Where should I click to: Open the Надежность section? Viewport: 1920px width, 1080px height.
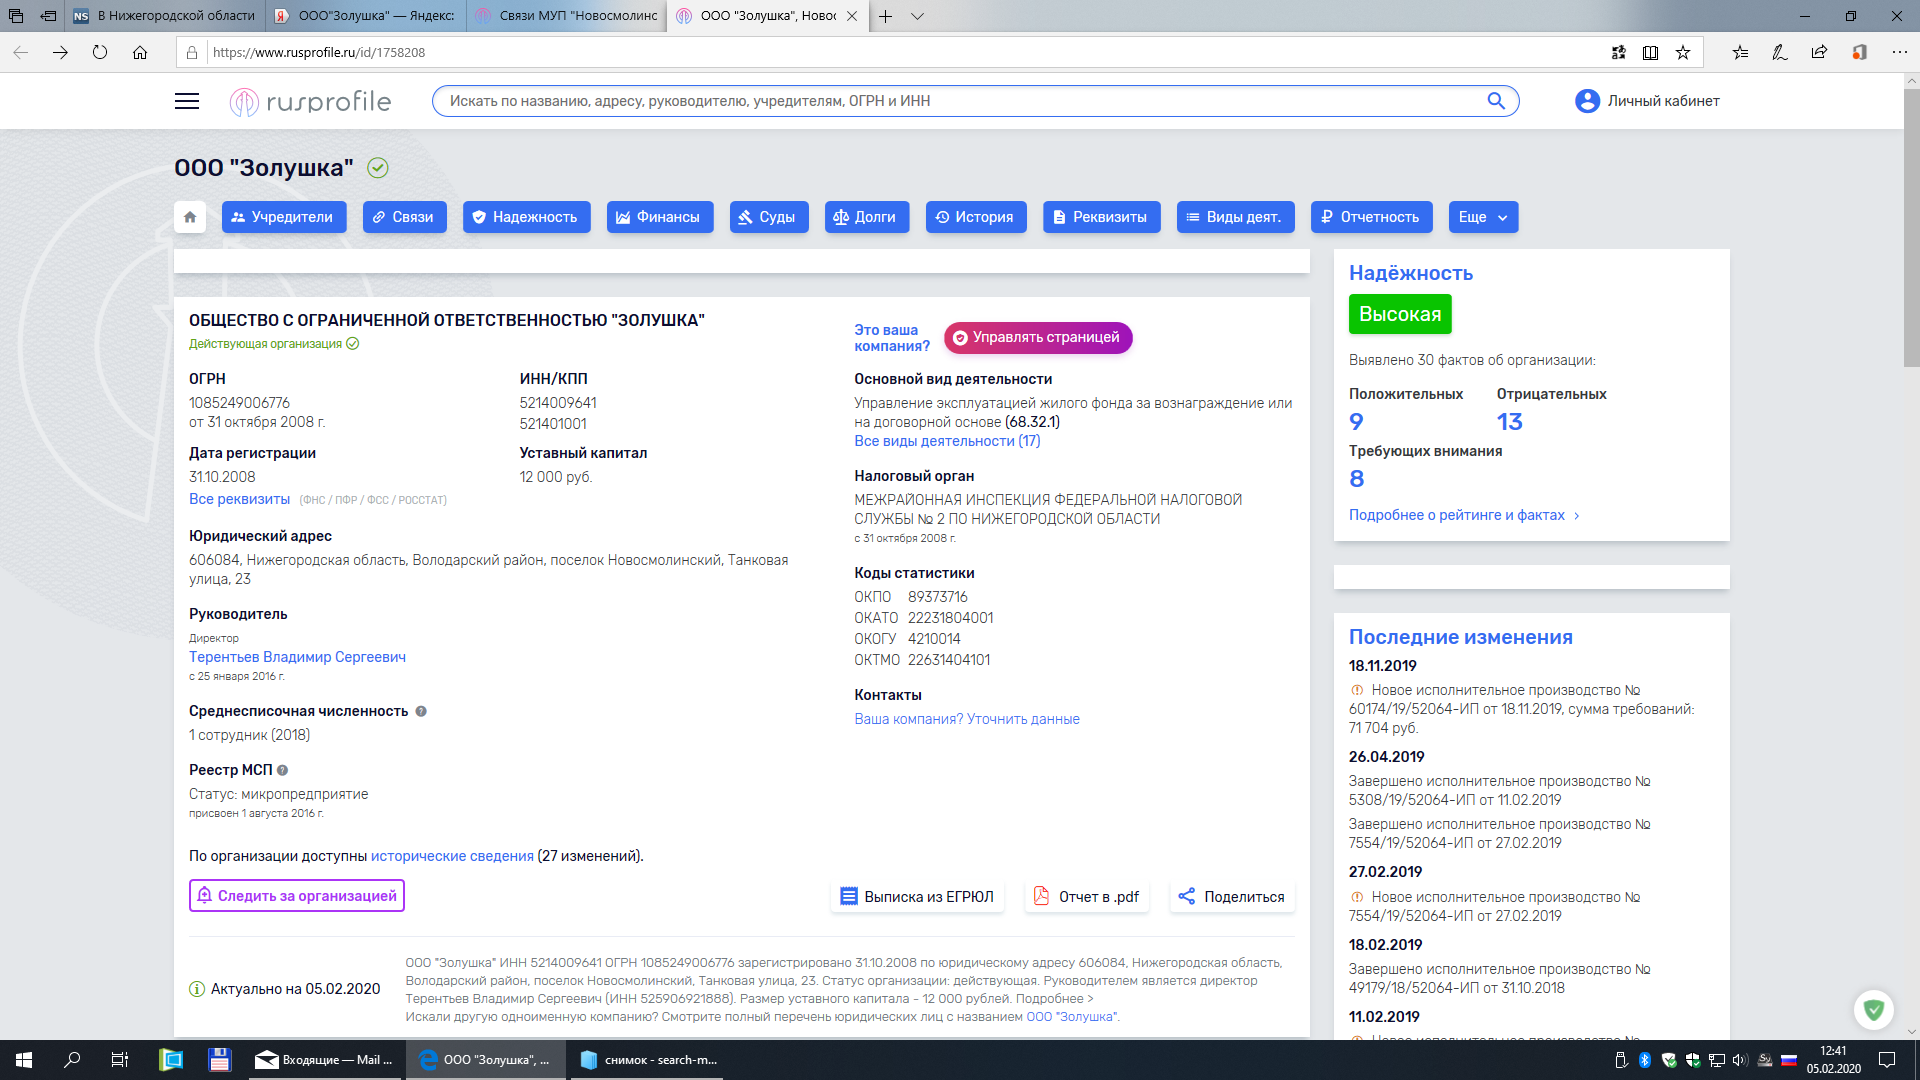tap(526, 217)
